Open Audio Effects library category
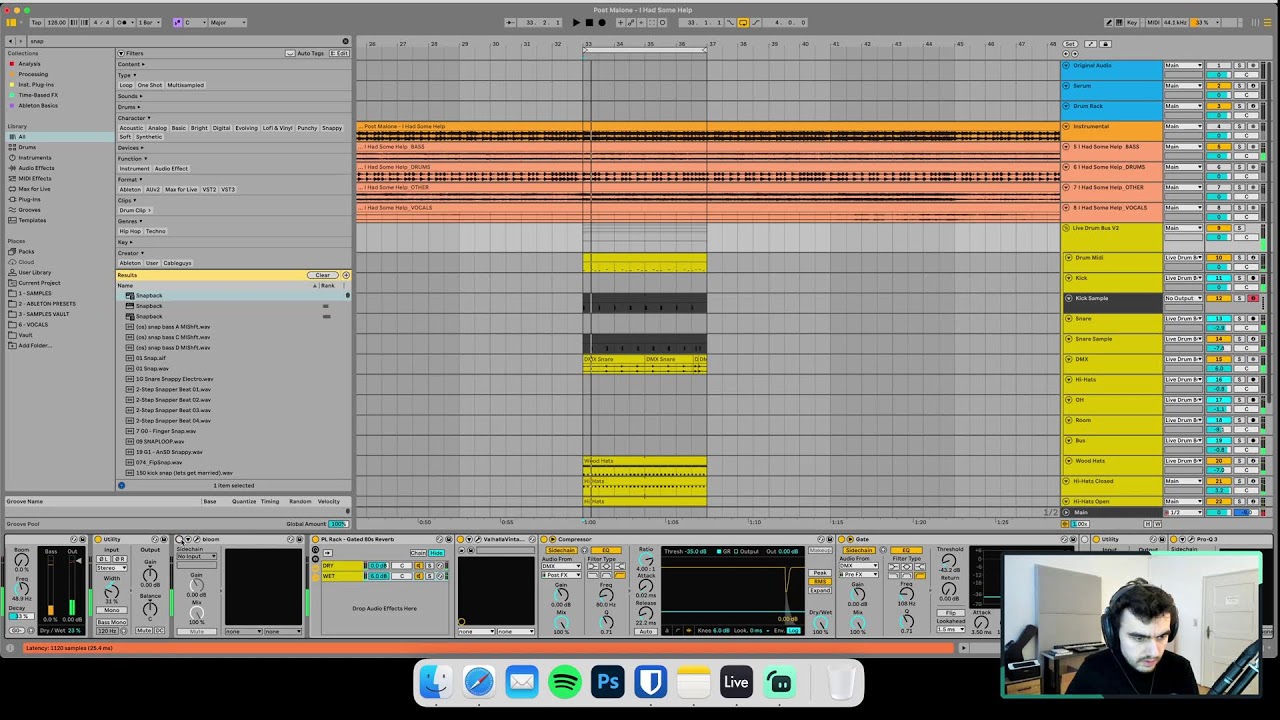Screen dimensions: 1280x720 (x=36, y=168)
